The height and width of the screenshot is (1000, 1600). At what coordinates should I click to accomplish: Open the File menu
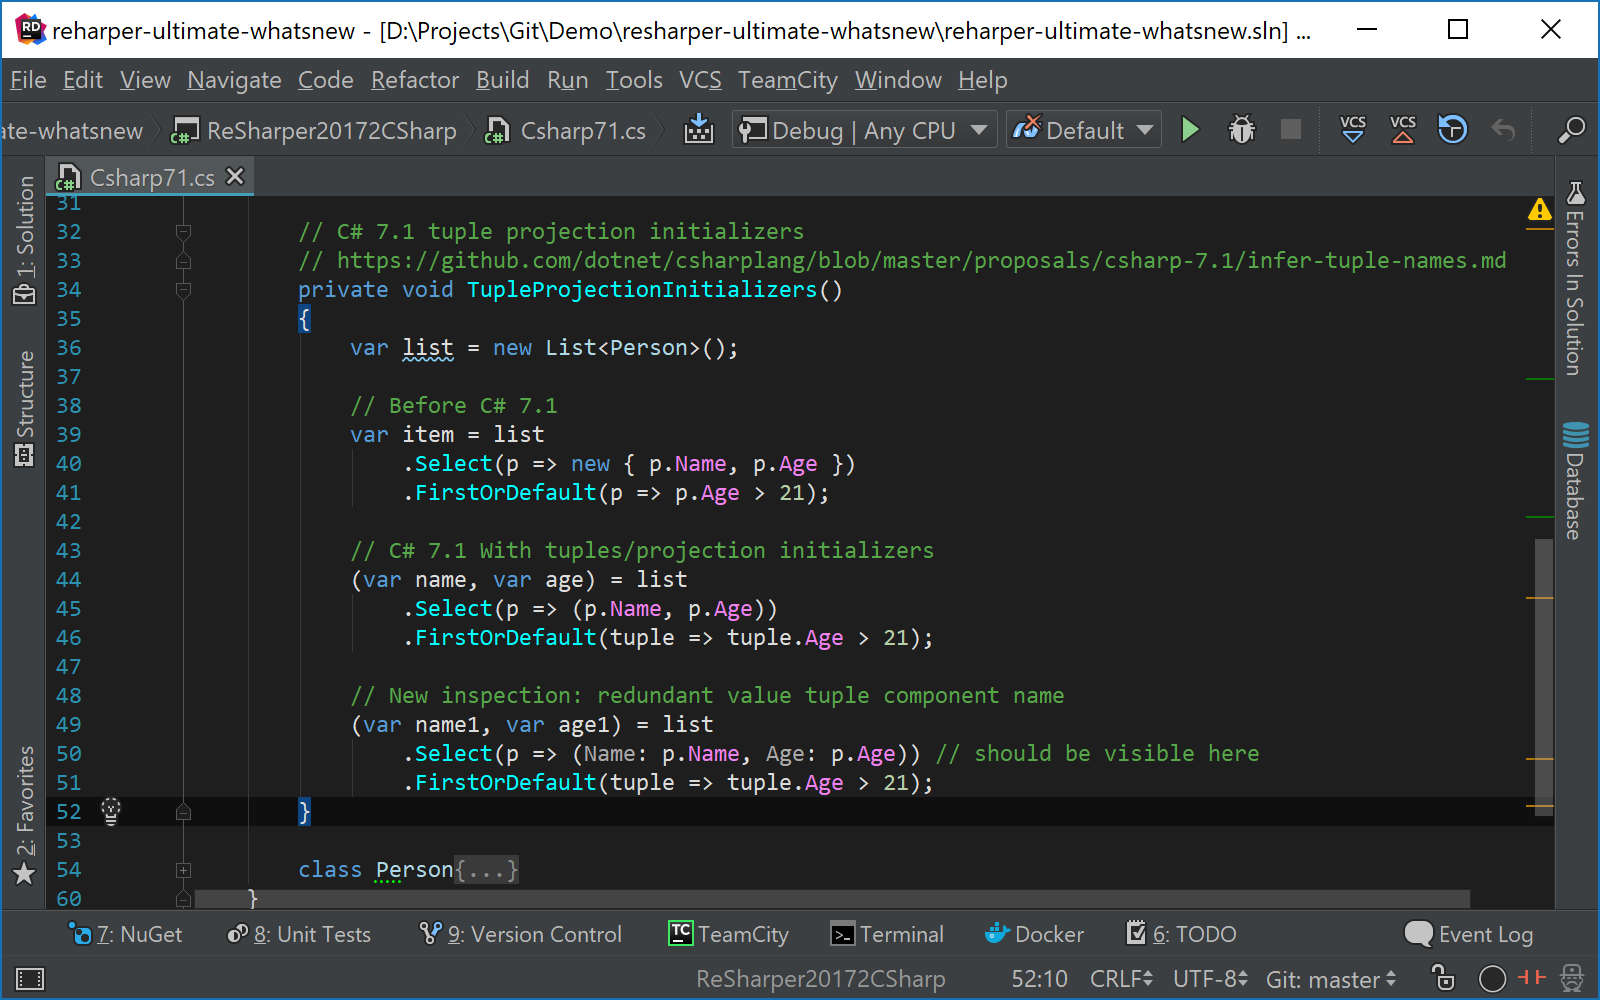click(28, 80)
